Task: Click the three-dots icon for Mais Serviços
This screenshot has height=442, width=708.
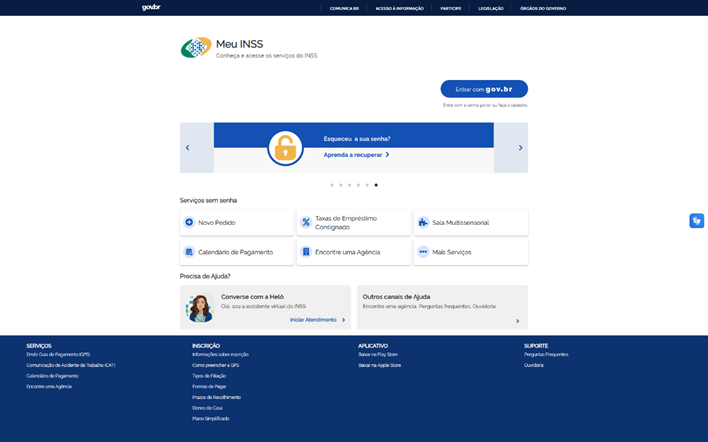Action: point(423,252)
